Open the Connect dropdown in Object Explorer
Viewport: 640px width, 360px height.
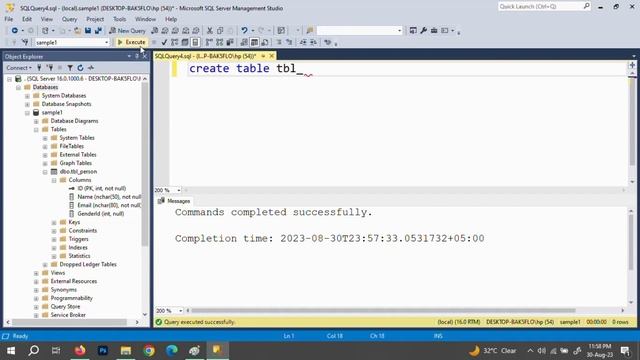[19, 68]
